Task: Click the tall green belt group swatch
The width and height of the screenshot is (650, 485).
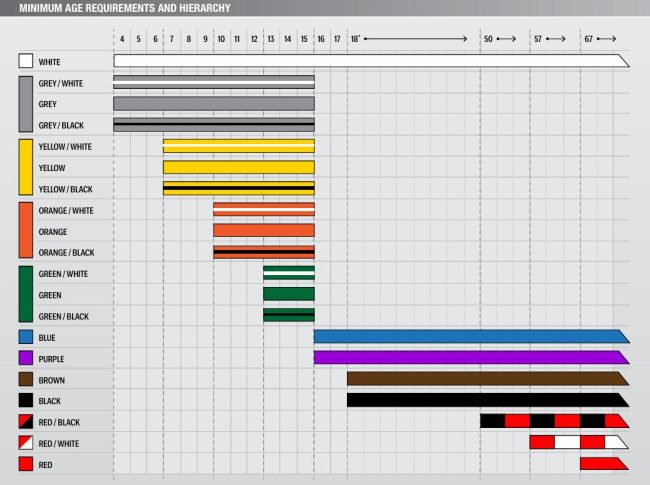Action: [26, 294]
